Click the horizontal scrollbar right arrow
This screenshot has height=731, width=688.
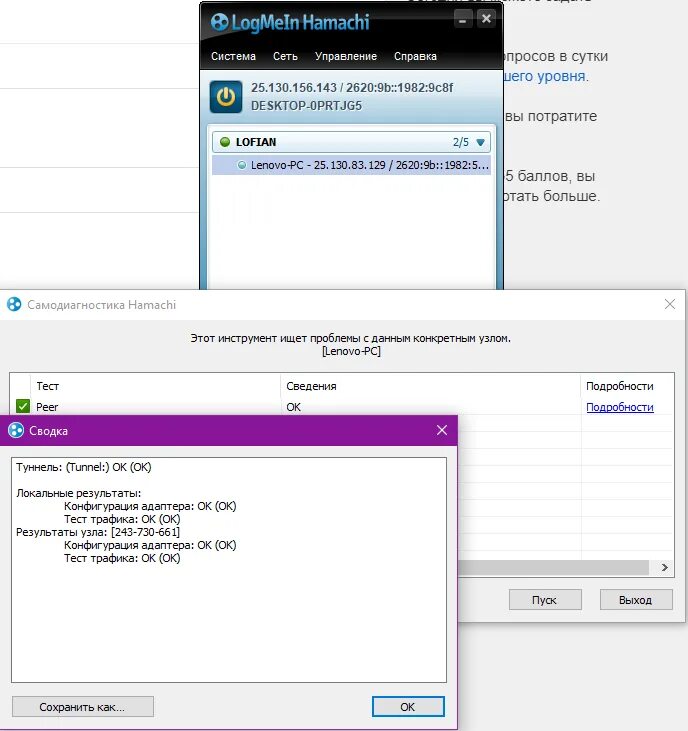(x=665, y=567)
